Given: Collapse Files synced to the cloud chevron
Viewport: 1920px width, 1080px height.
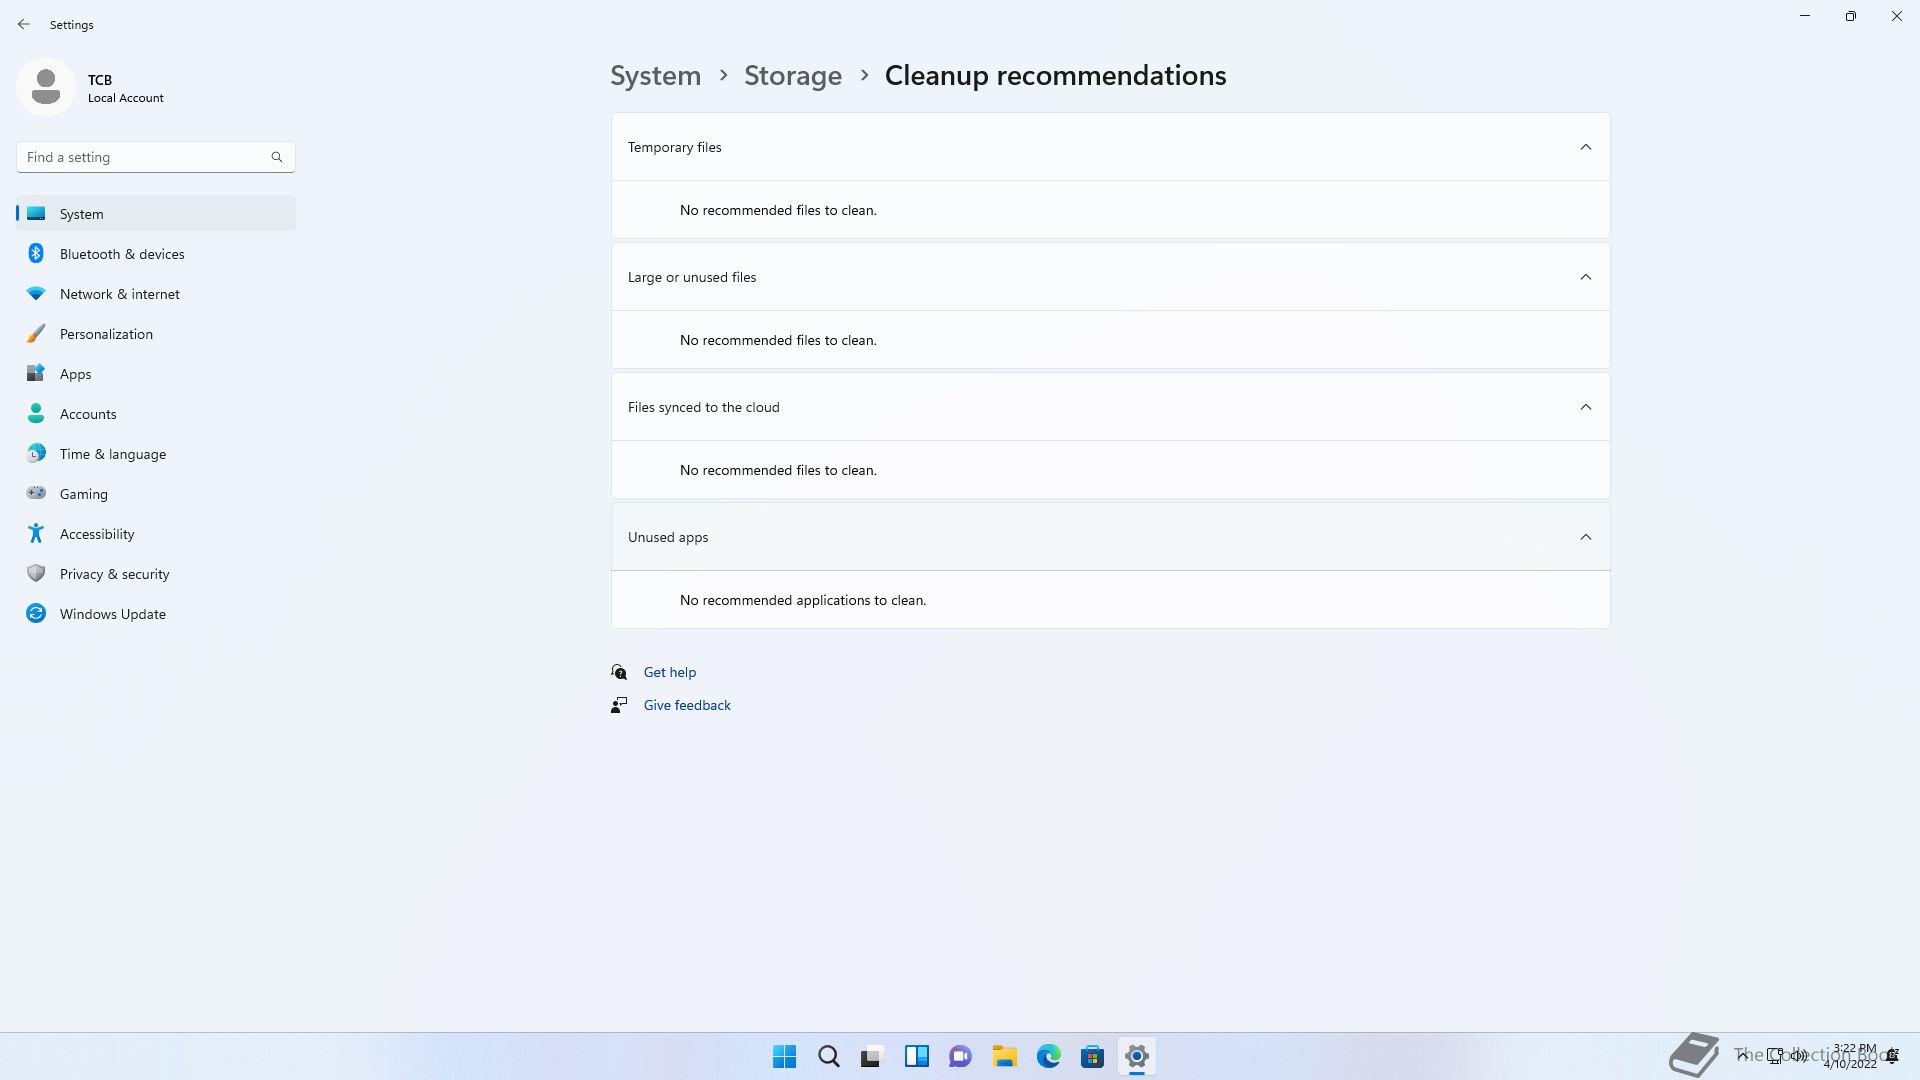Looking at the screenshot, I should click(1586, 407).
